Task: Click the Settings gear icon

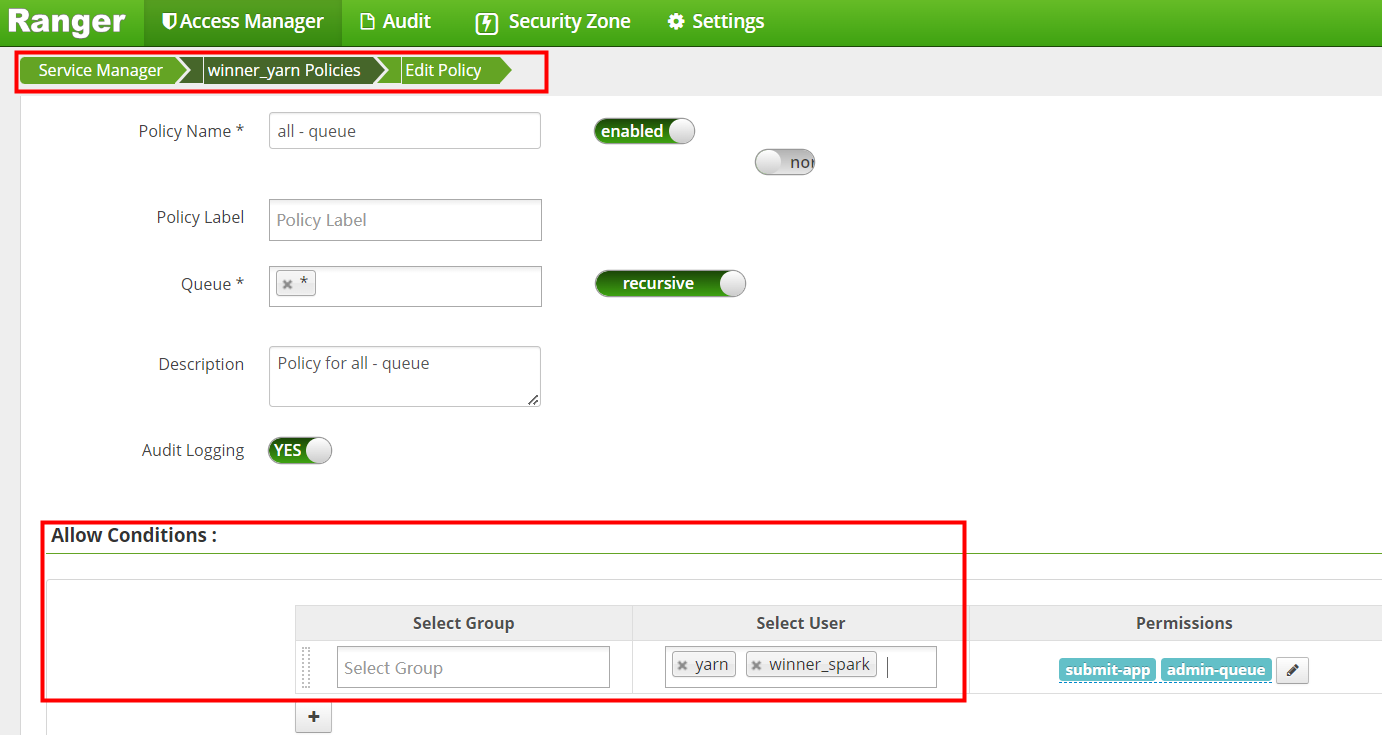Action: coord(676,21)
